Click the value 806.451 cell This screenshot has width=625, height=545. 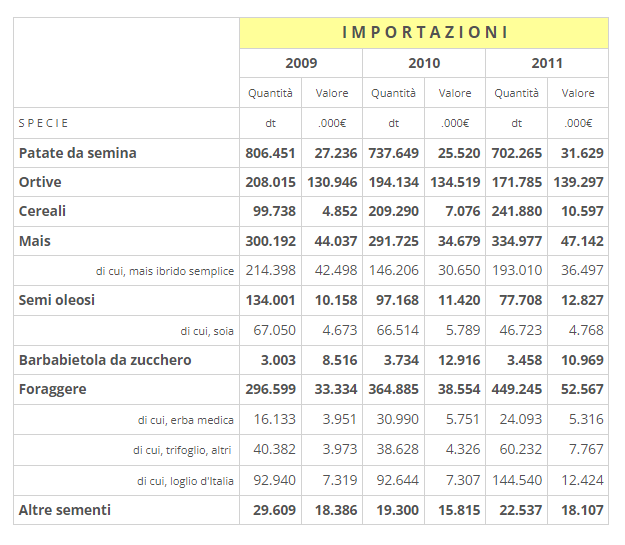point(270,153)
